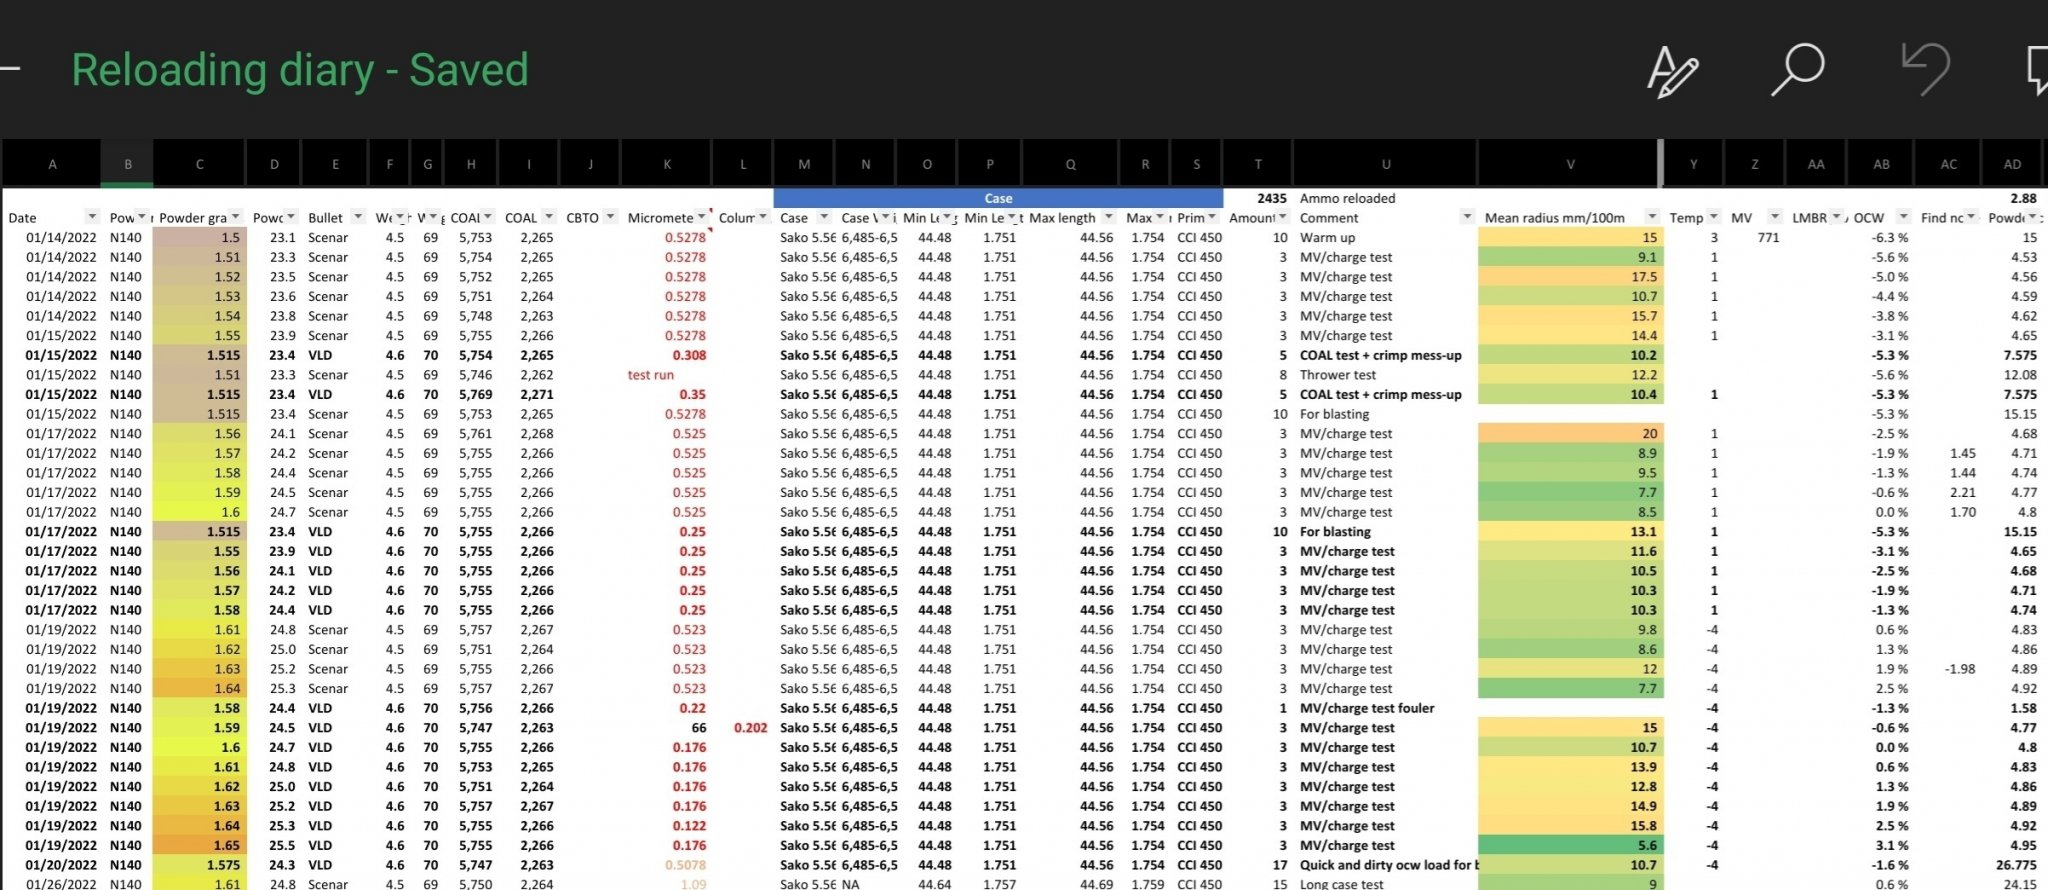This screenshot has width=2048, height=890.
Task: Select the Long case test comment cell
Action: point(1385,884)
